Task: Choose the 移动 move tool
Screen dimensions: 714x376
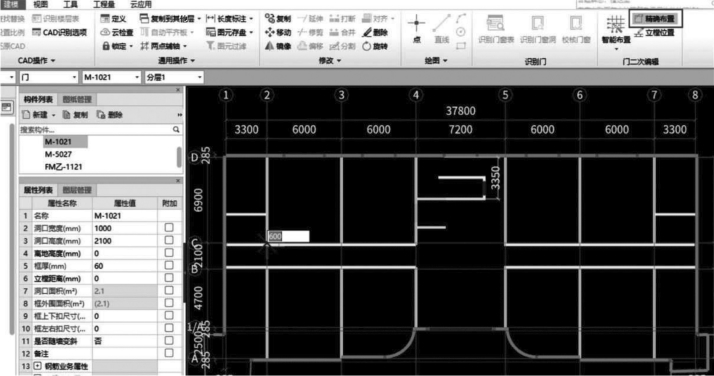Action: (278, 32)
